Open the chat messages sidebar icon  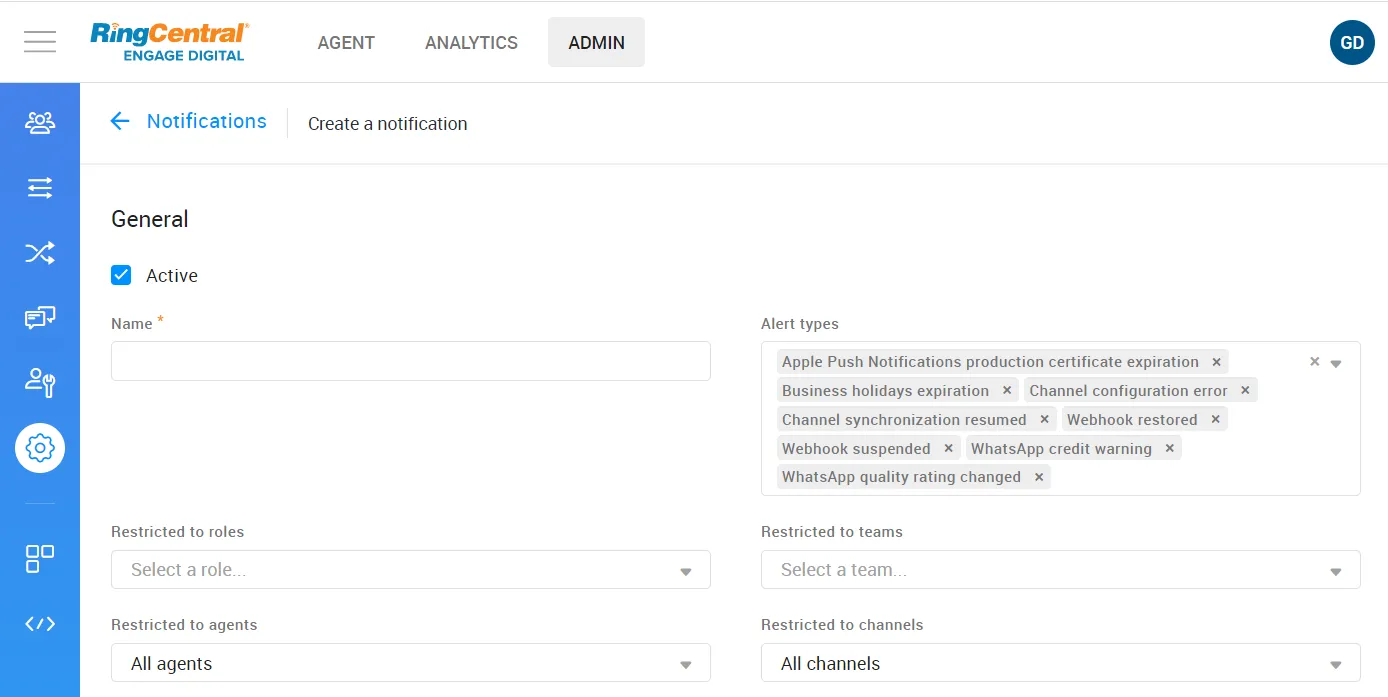[x=40, y=318]
